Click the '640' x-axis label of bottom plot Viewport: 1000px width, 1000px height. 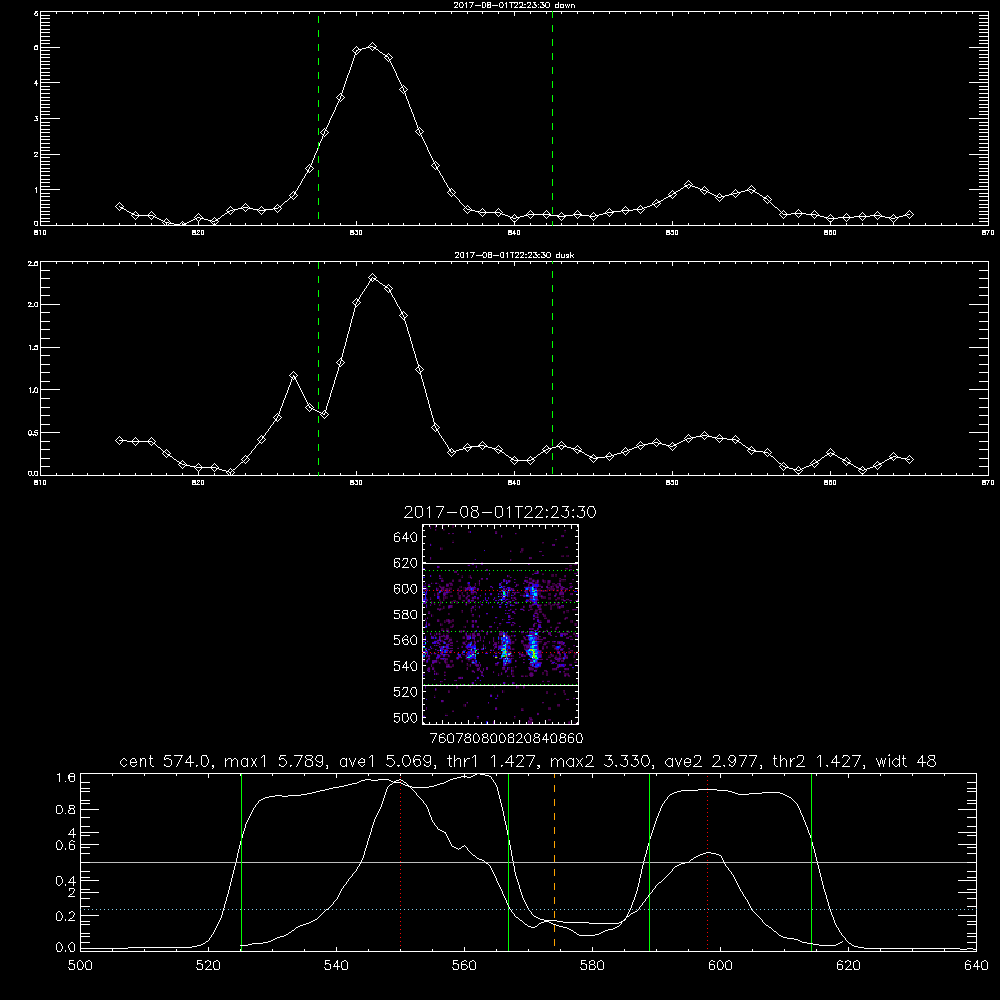pos(976,965)
